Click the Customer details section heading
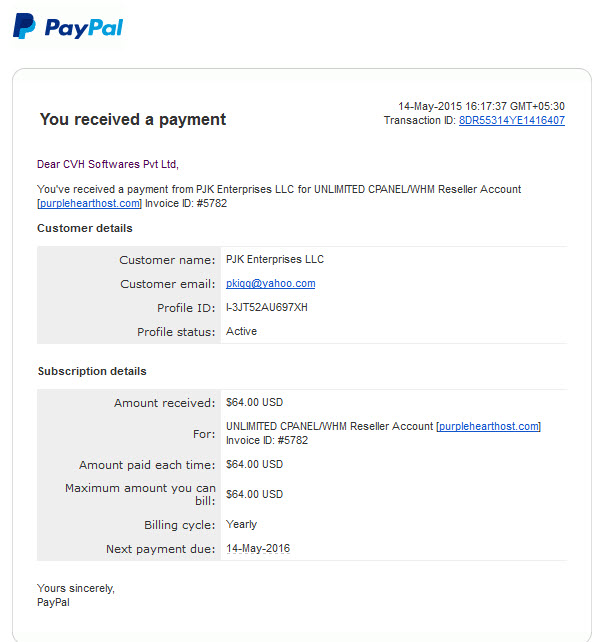 click(85, 228)
